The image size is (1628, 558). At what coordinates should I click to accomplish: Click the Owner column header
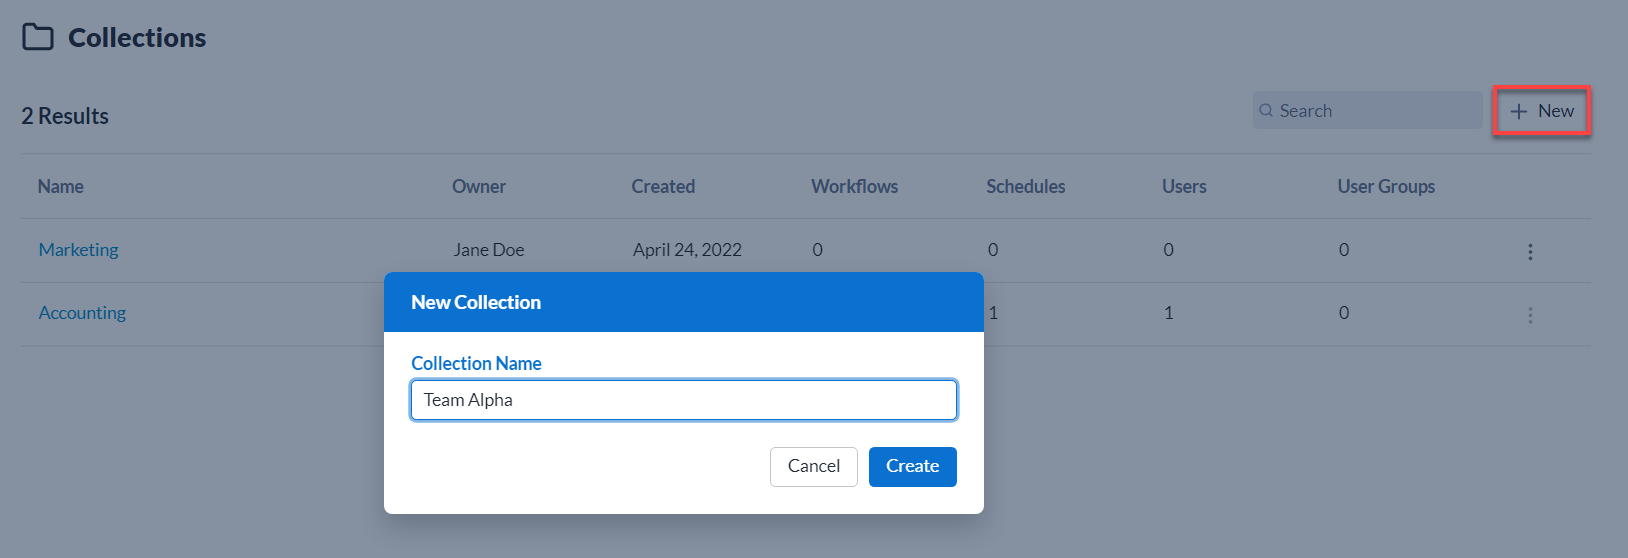pyautogui.click(x=479, y=187)
